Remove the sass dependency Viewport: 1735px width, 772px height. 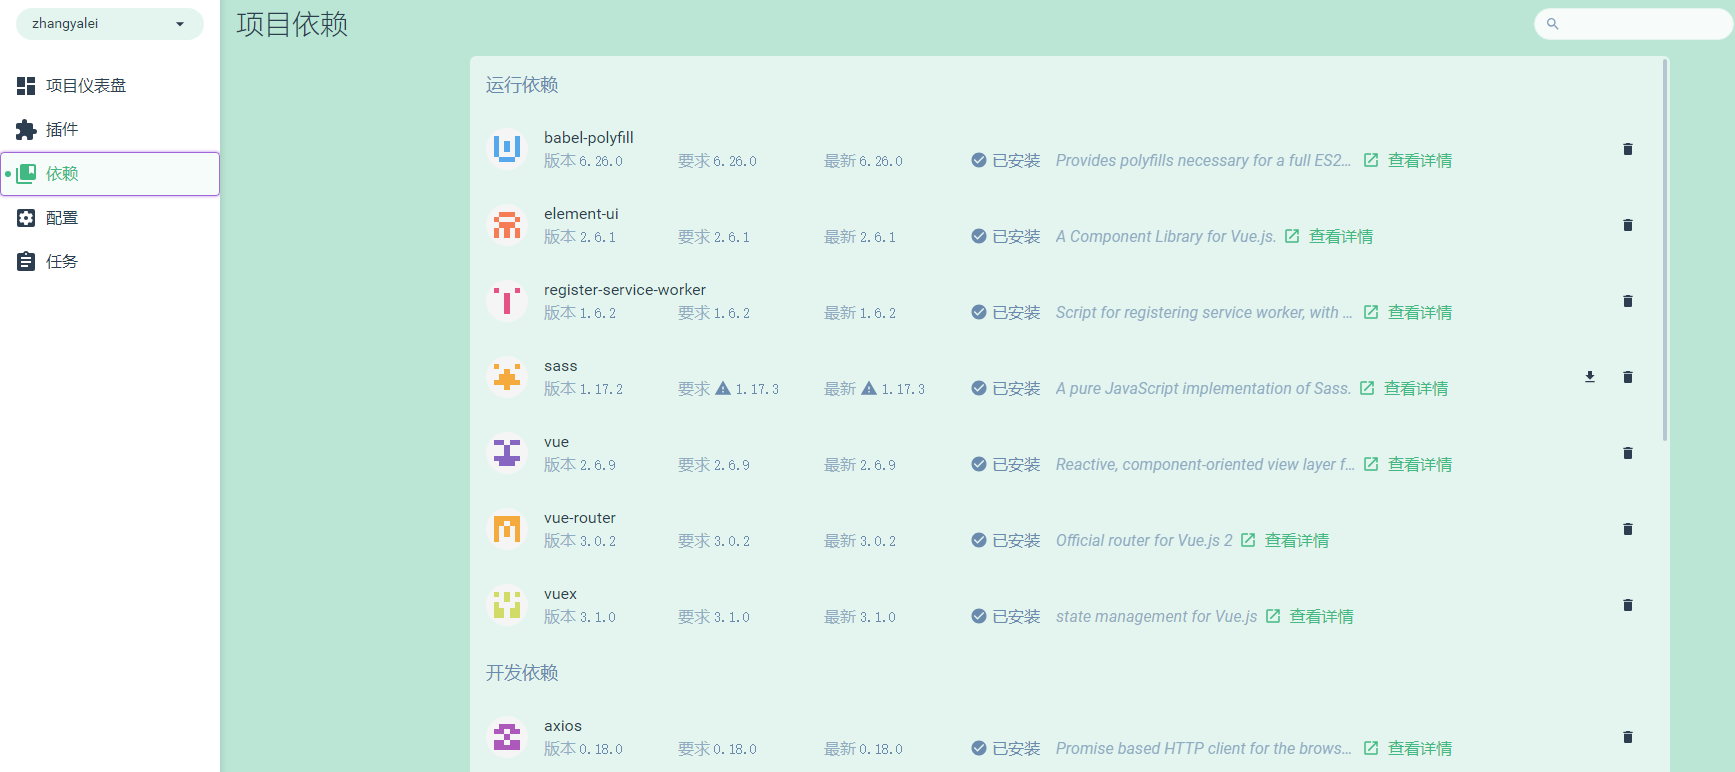point(1627,377)
